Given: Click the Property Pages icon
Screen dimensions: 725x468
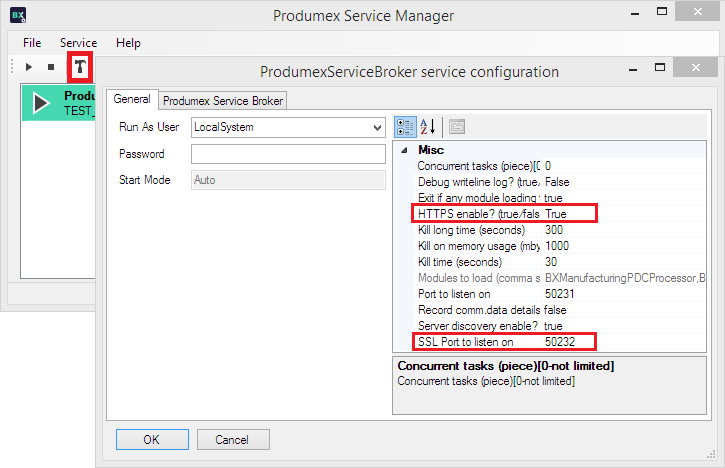Looking at the screenshot, I should pyautogui.click(x=456, y=126).
